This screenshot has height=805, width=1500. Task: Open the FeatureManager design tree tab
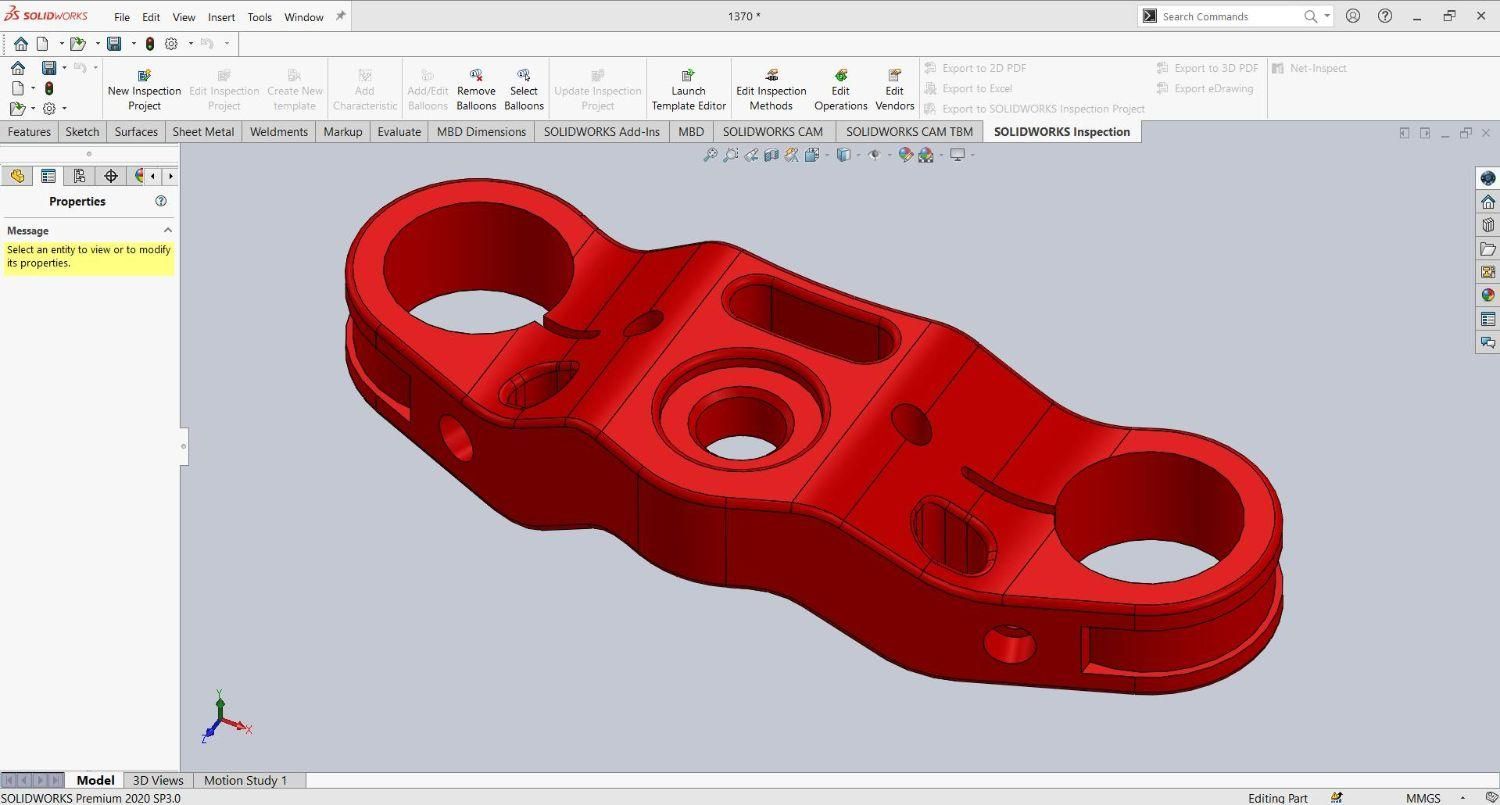click(17, 176)
